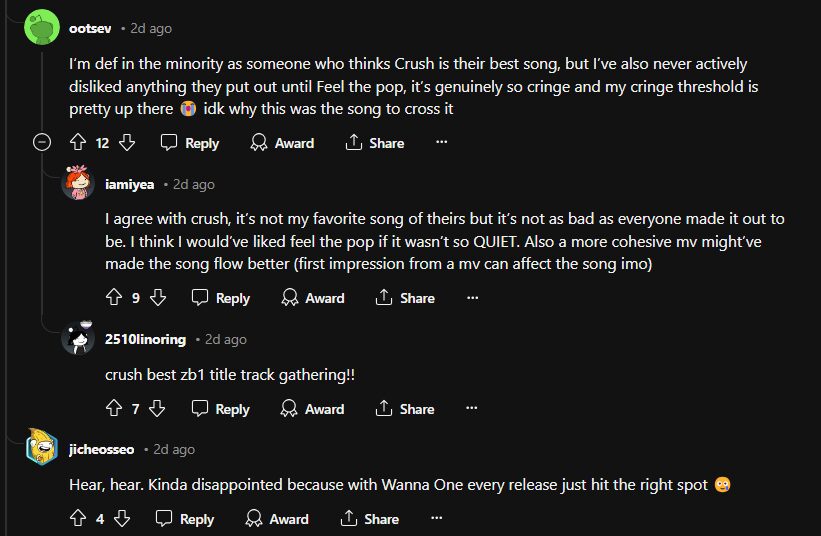Downvote iamiyea's reply

(x=157, y=298)
